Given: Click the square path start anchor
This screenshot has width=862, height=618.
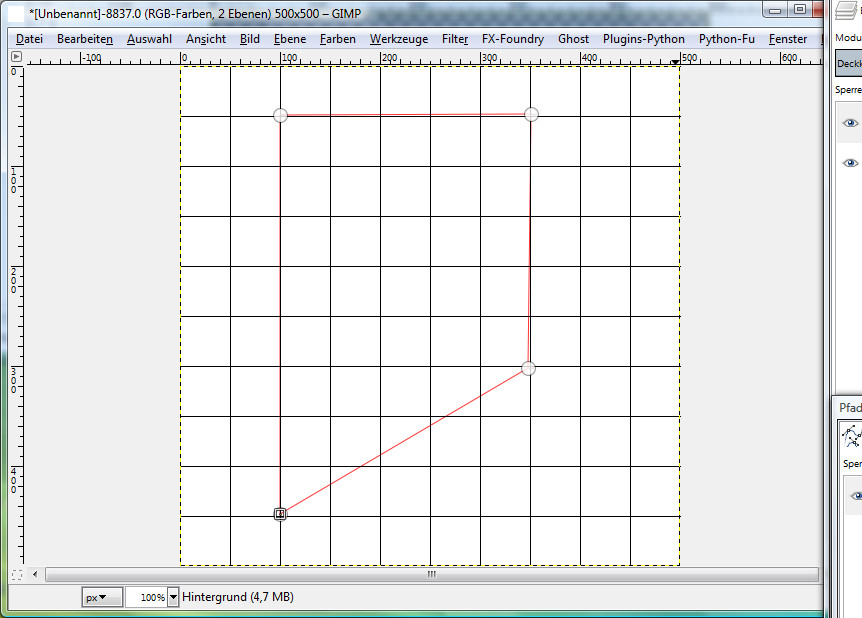Looking at the screenshot, I should (280, 513).
